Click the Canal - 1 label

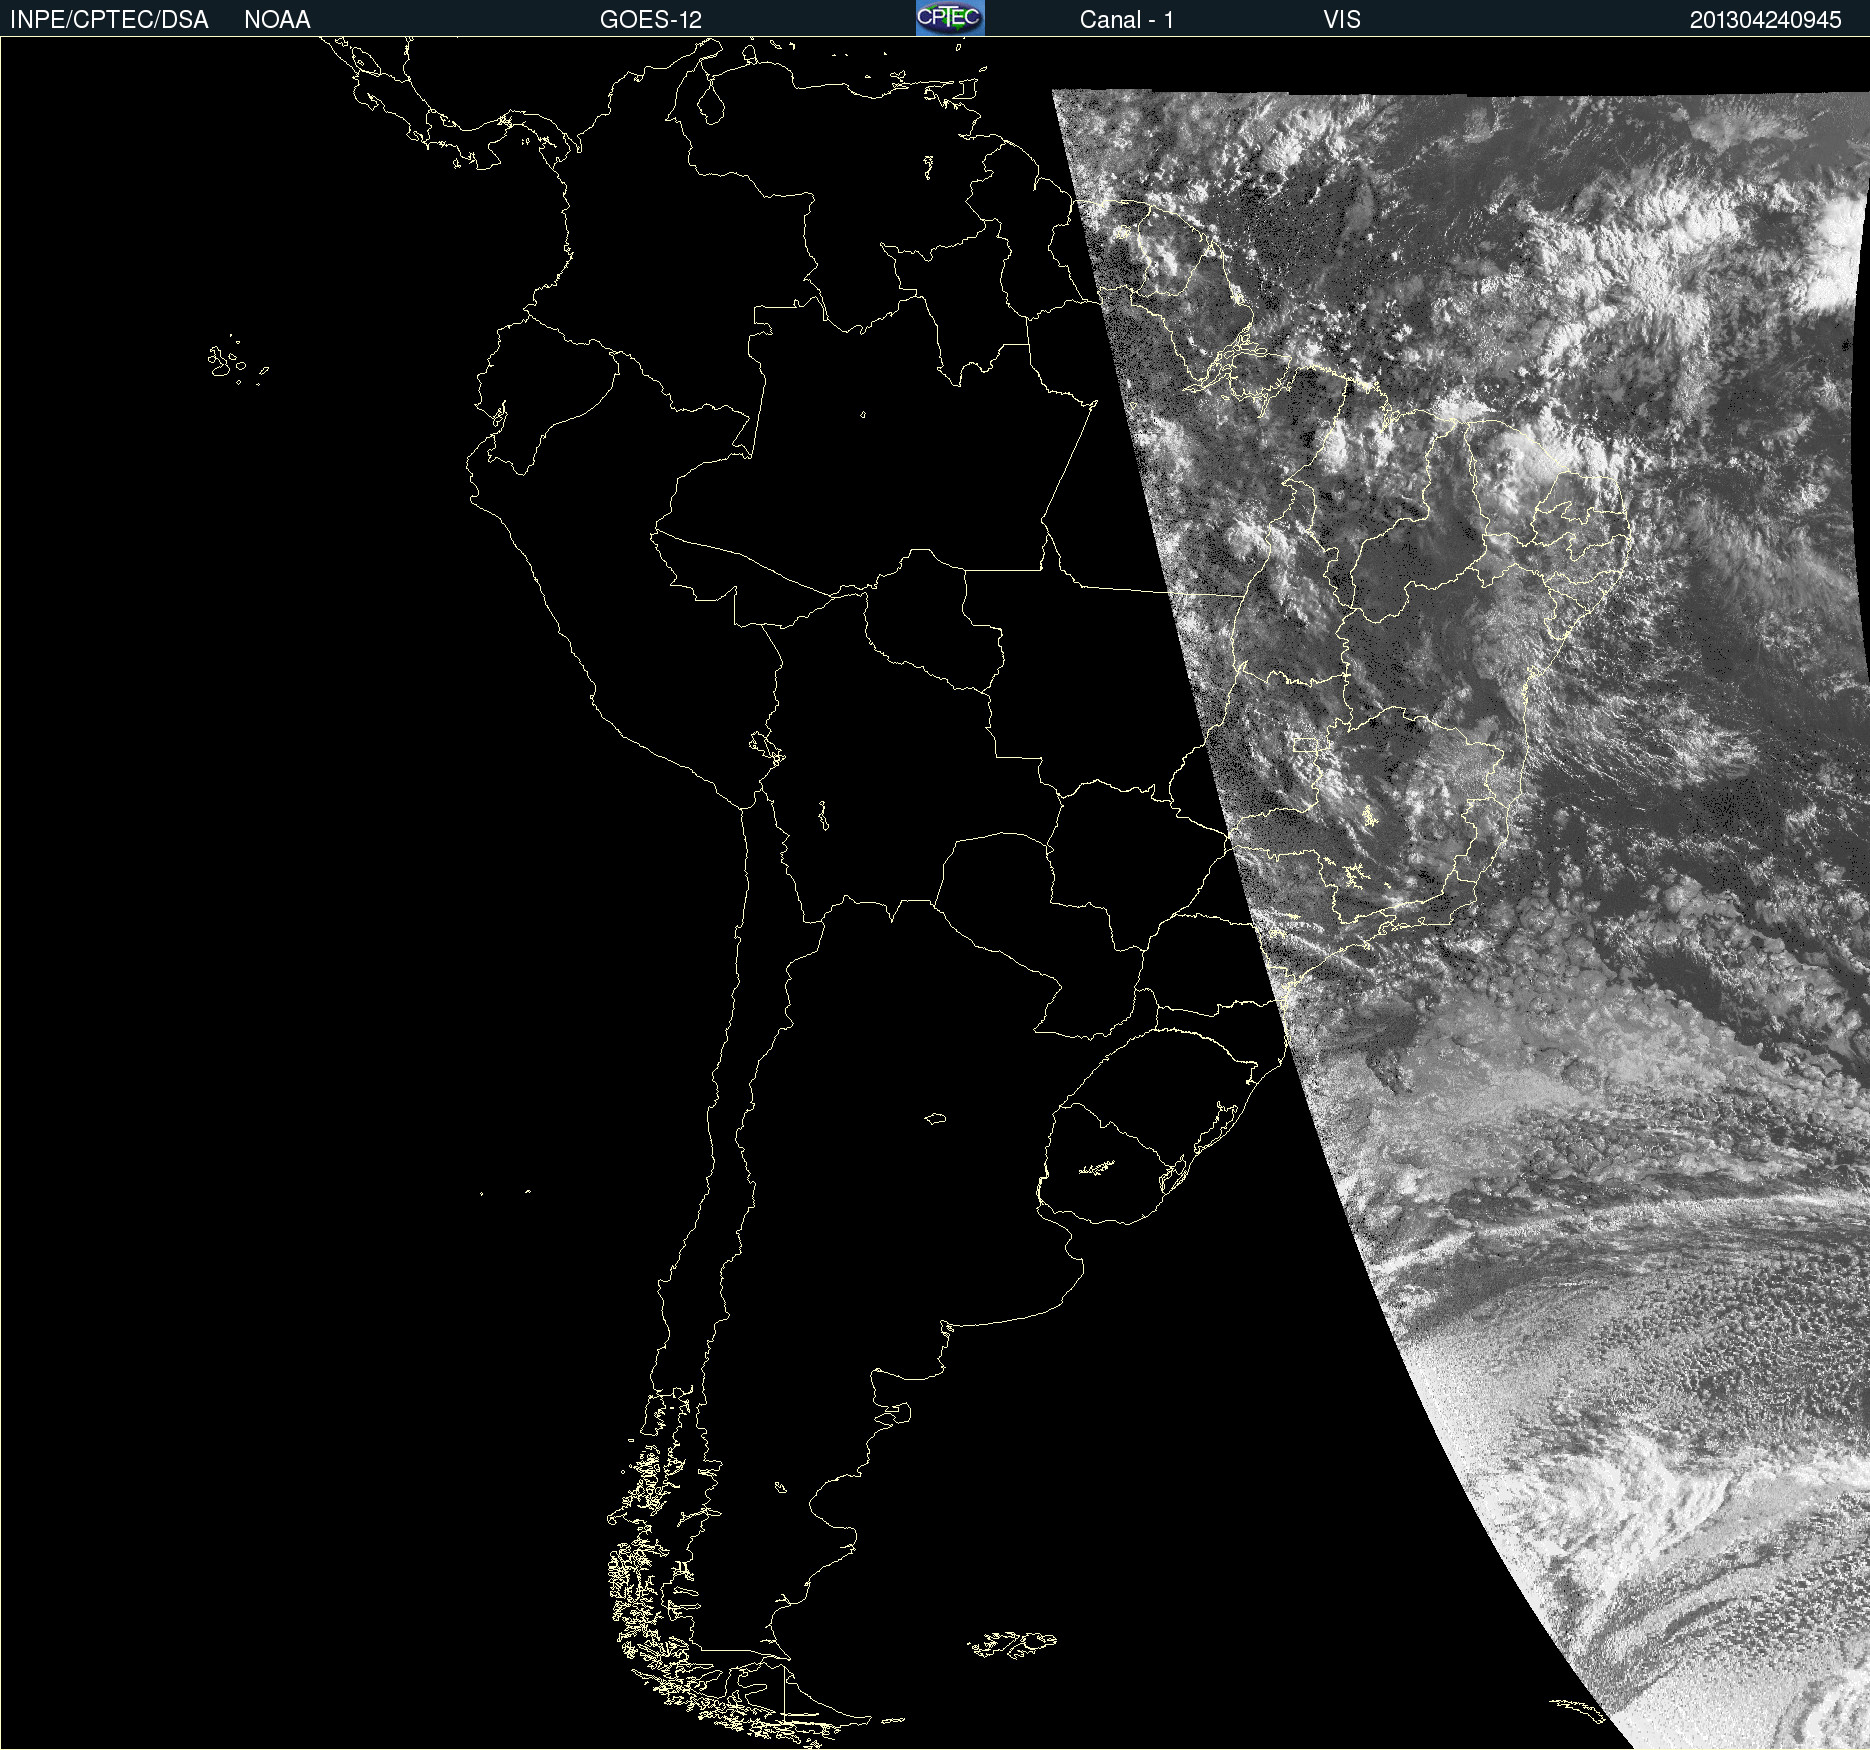pos(1126,20)
